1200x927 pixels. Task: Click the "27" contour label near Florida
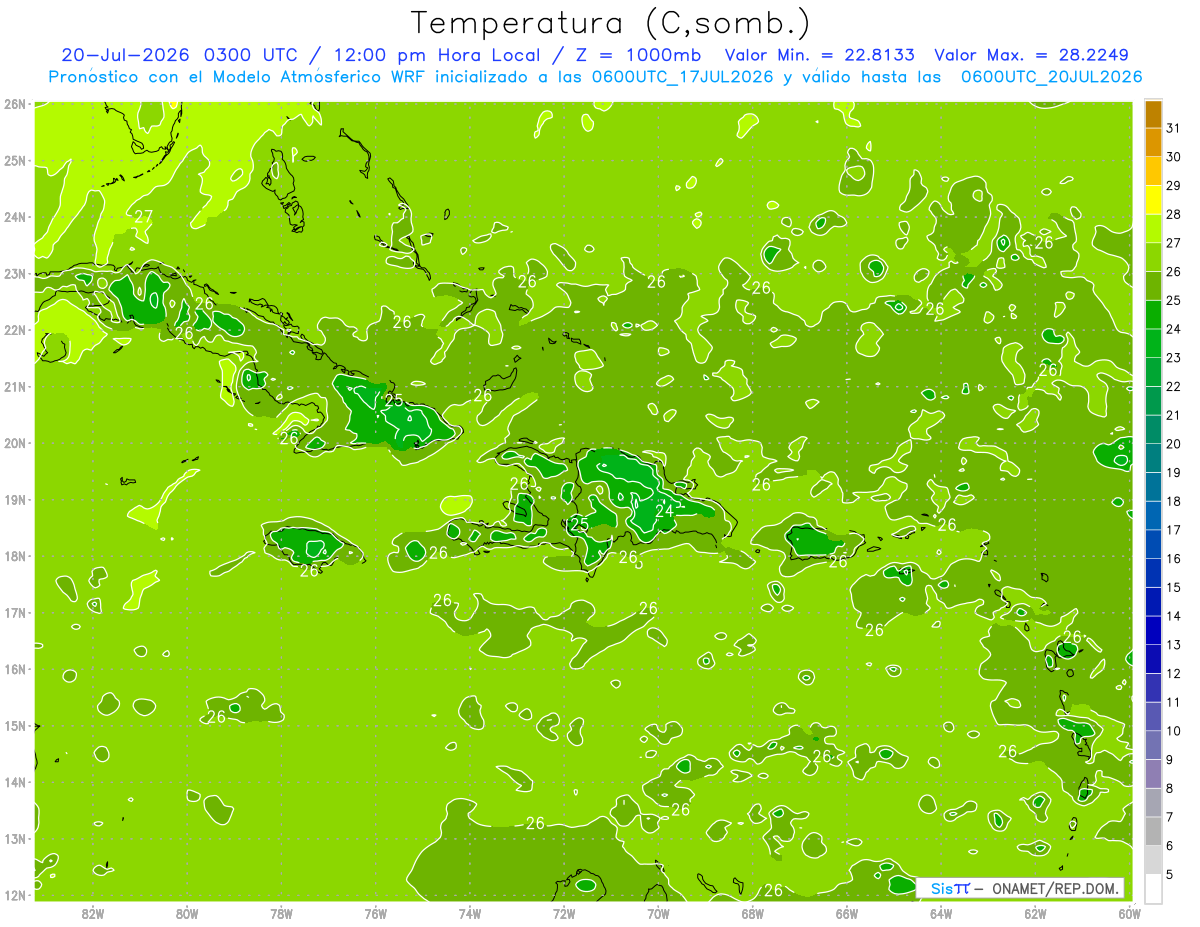(x=144, y=216)
